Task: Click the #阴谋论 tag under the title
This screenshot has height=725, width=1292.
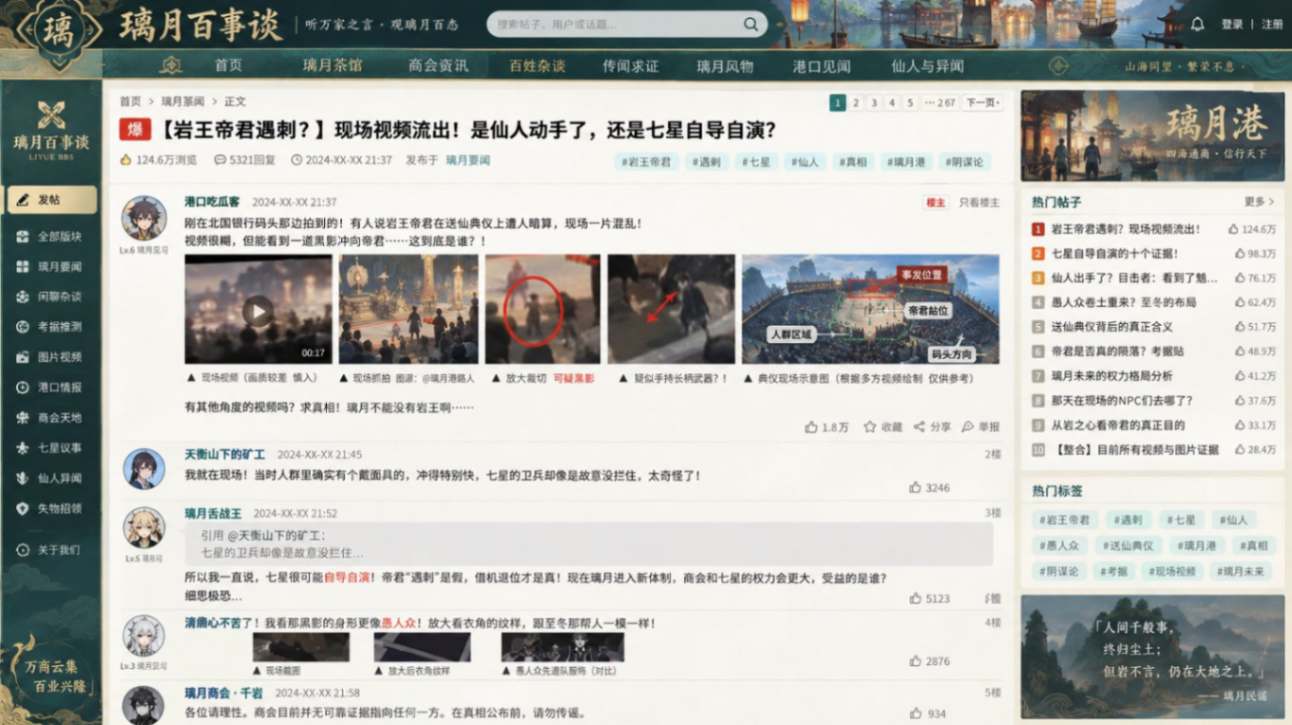Action: click(x=966, y=161)
